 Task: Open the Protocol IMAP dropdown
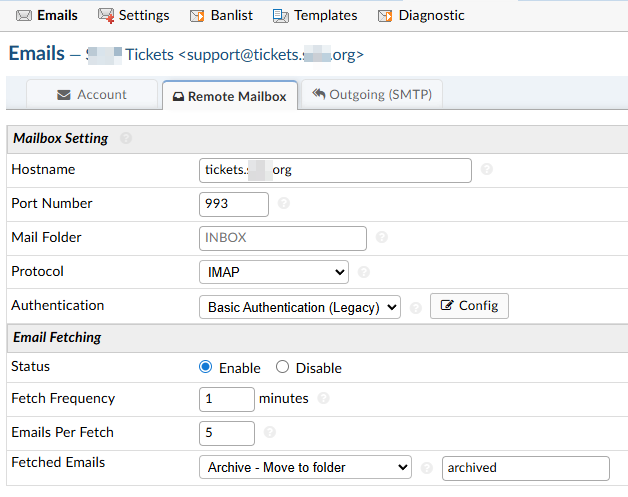273,272
